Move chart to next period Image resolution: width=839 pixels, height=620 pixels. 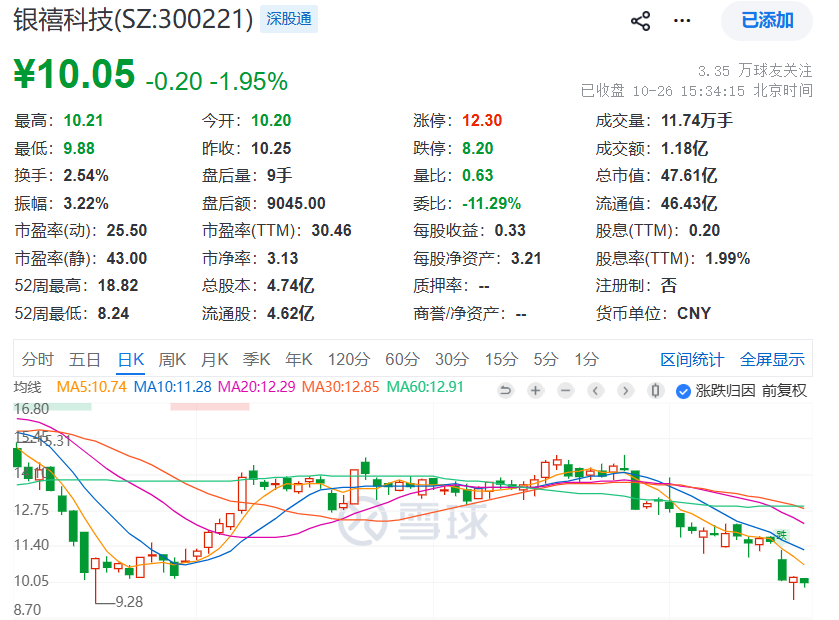(625, 391)
